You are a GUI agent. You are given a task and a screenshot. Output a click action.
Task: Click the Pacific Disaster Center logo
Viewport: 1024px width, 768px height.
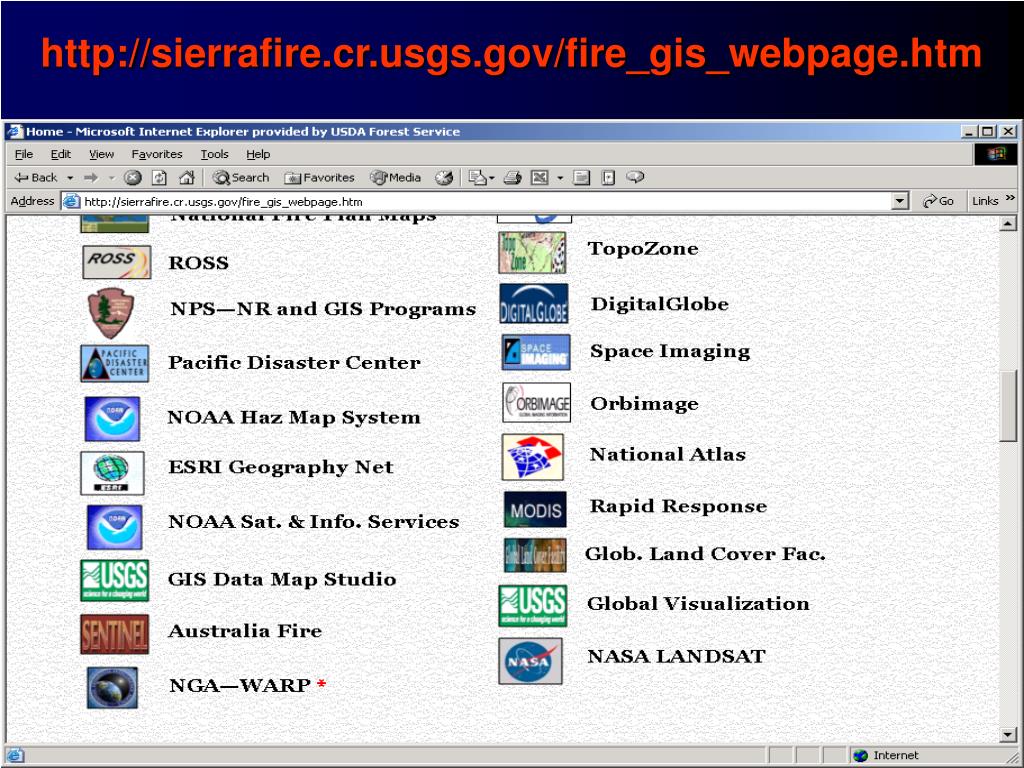pyautogui.click(x=114, y=363)
